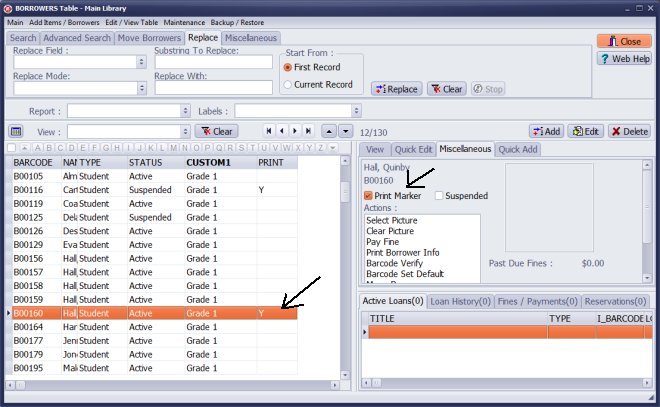Go to last record navigation arrow

click(x=308, y=131)
